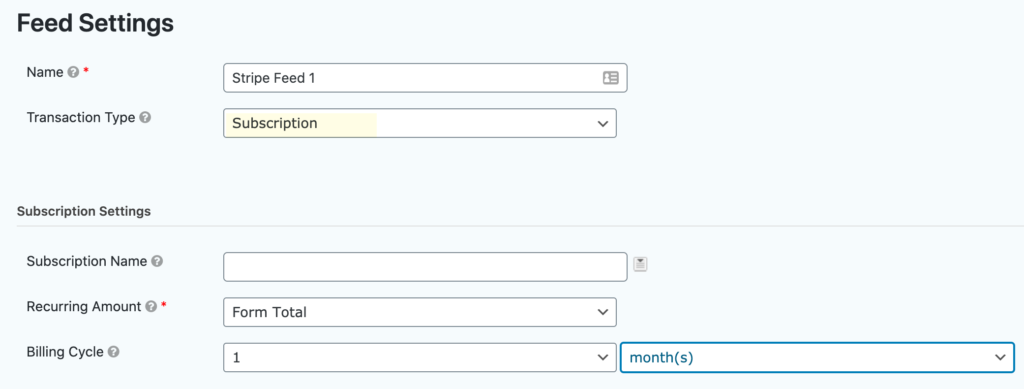Click the Subscription Settings section heading
Viewport: 1024px width, 389px height.
(84, 211)
